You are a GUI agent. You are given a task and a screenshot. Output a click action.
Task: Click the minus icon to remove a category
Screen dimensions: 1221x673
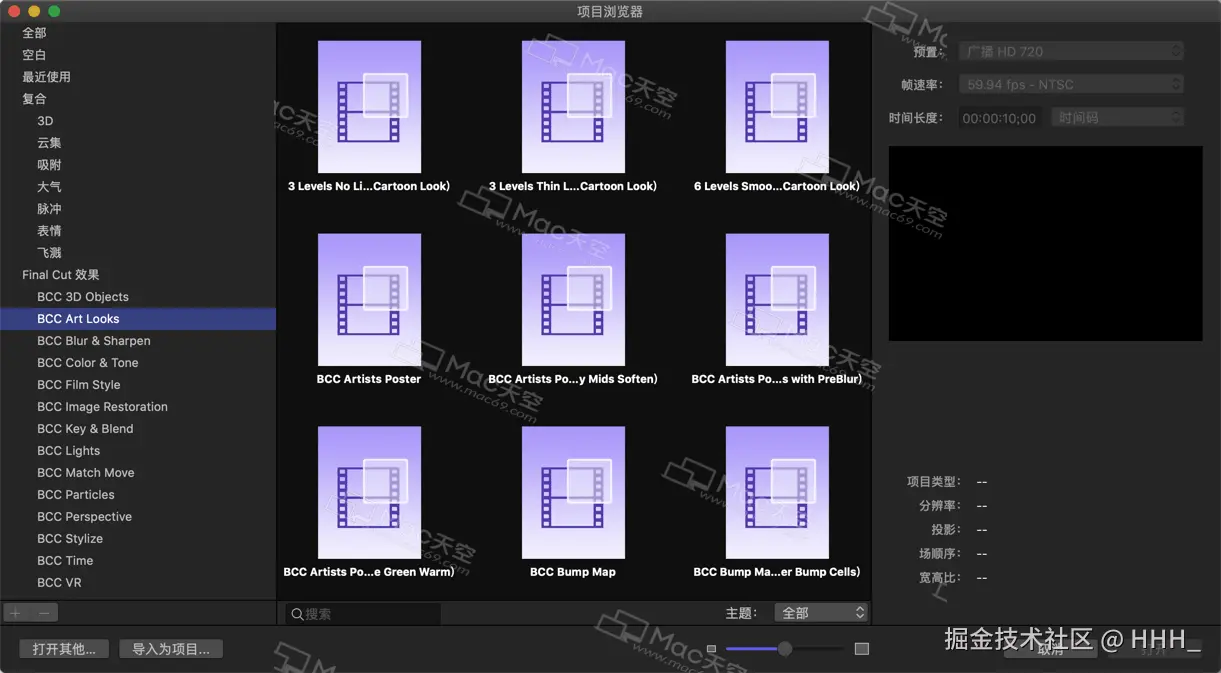44,613
